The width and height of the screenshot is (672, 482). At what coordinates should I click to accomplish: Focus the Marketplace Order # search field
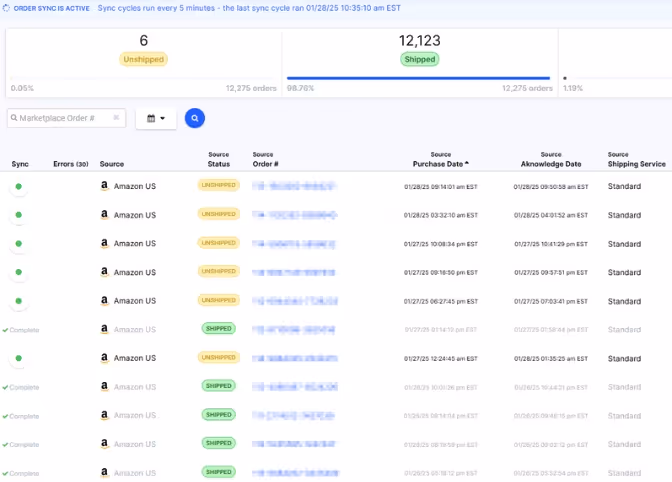click(66, 118)
